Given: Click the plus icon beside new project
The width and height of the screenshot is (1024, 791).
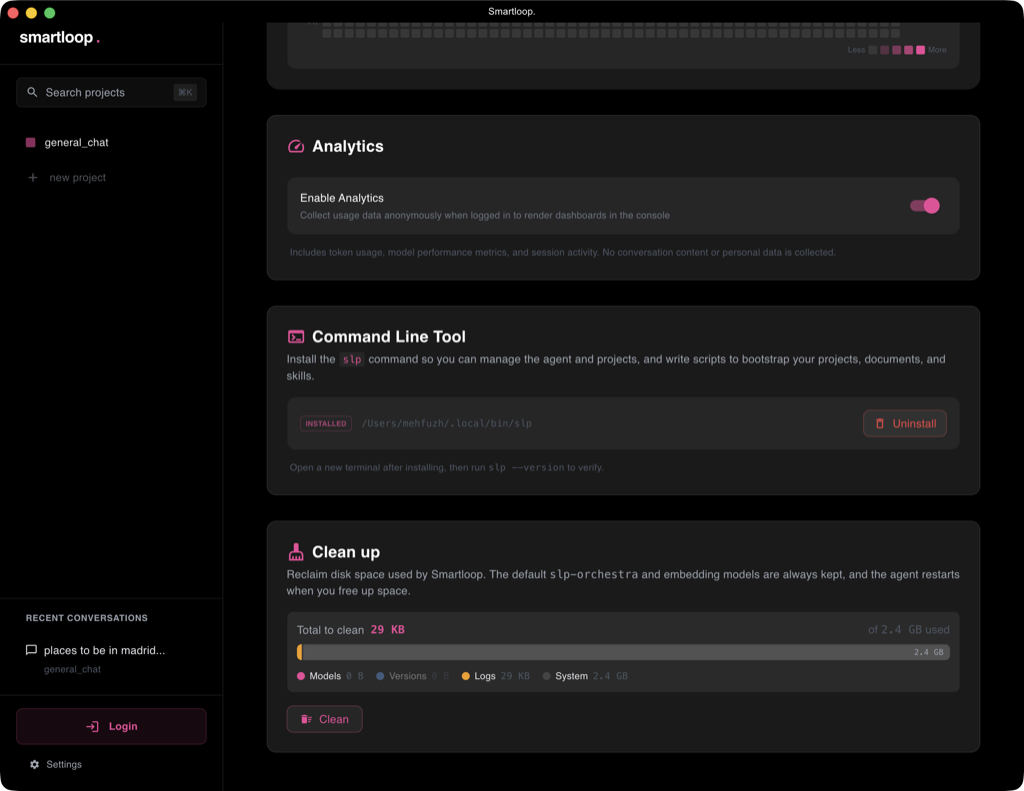Looking at the screenshot, I should pyautogui.click(x=33, y=178).
